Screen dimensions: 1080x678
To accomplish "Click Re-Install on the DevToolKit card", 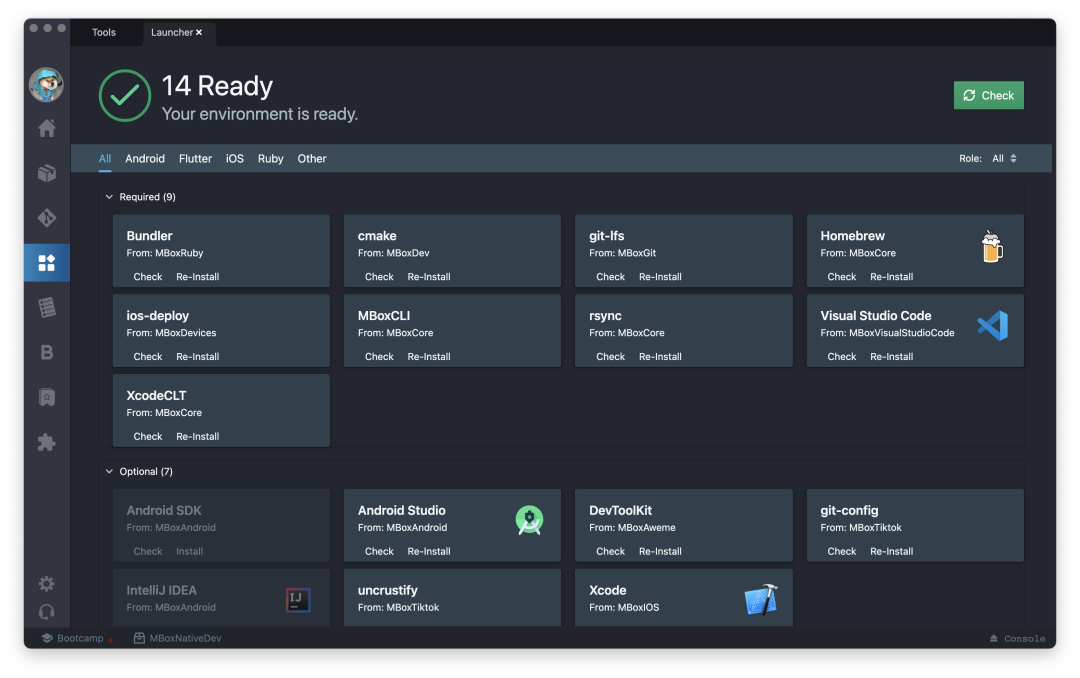I will [x=661, y=551].
